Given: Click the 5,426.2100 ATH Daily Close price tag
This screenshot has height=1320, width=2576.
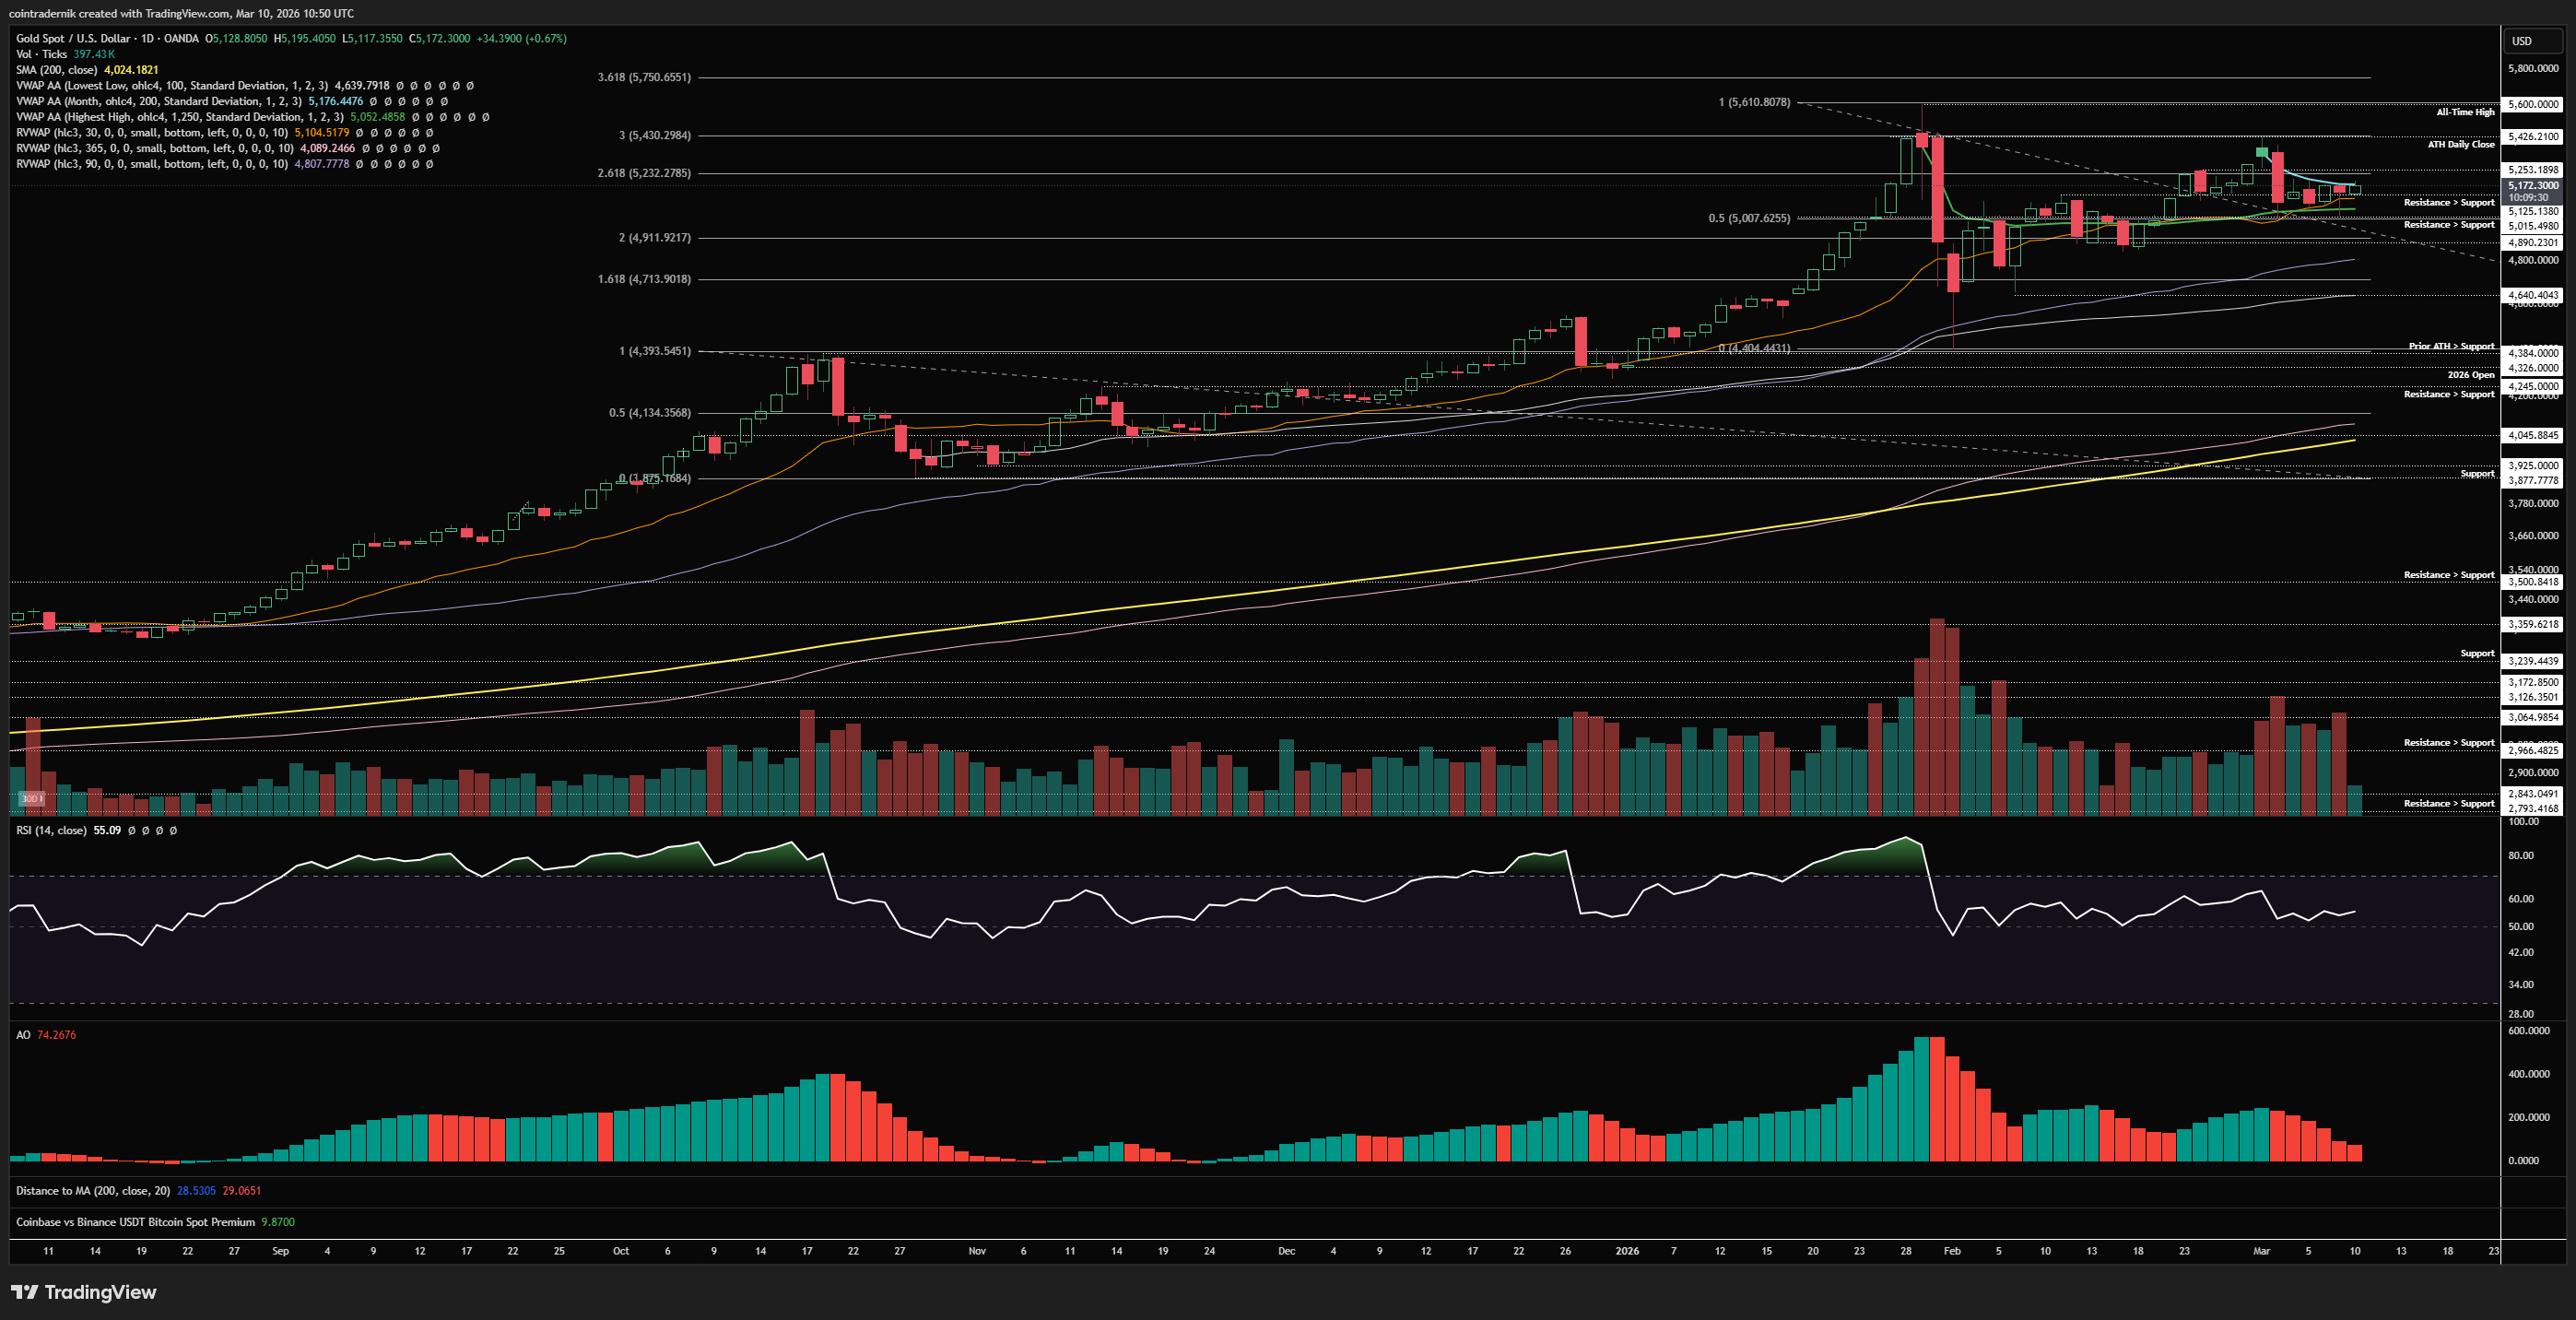Looking at the screenshot, I should click(x=2533, y=137).
